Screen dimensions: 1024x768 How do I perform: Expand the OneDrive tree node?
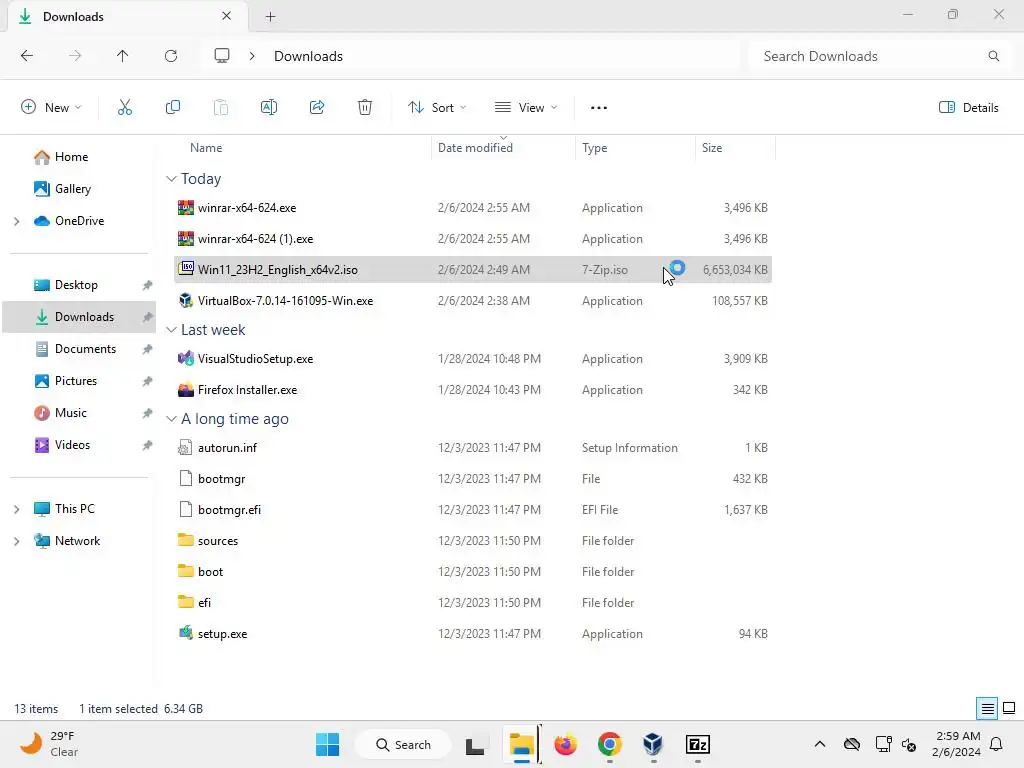pyautogui.click(x=17, y=221)
